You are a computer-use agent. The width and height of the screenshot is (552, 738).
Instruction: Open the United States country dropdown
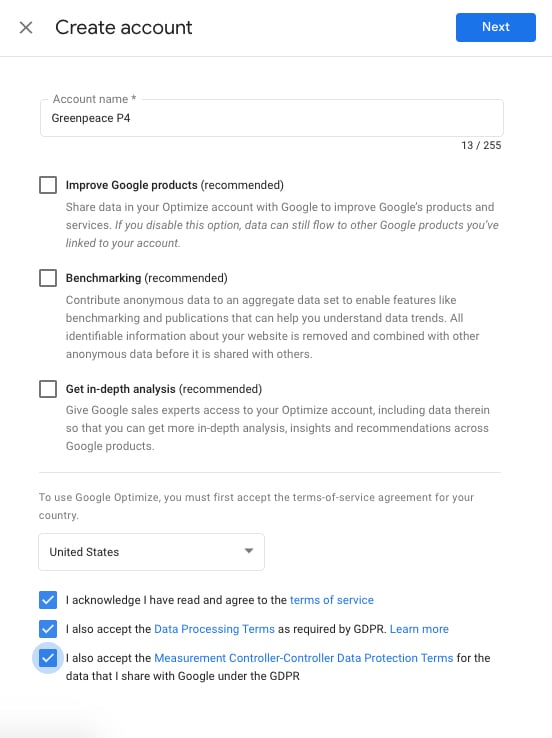pyautogui.click(x=151, y=552)
